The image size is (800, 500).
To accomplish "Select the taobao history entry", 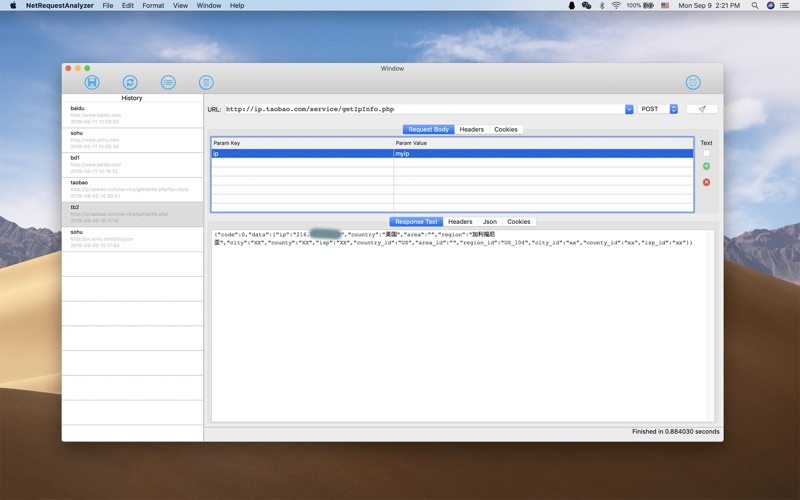I will pyautogui.click(x=132, y=189).
